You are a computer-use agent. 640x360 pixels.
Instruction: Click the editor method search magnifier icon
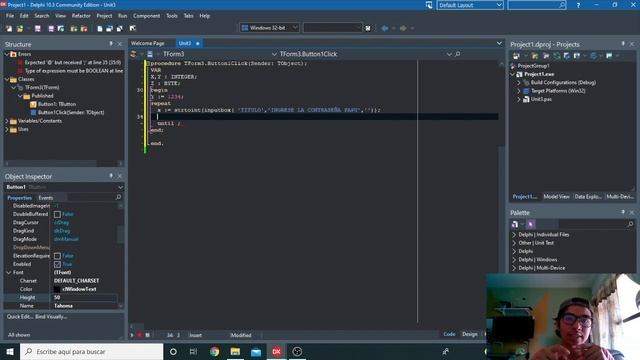458,54
